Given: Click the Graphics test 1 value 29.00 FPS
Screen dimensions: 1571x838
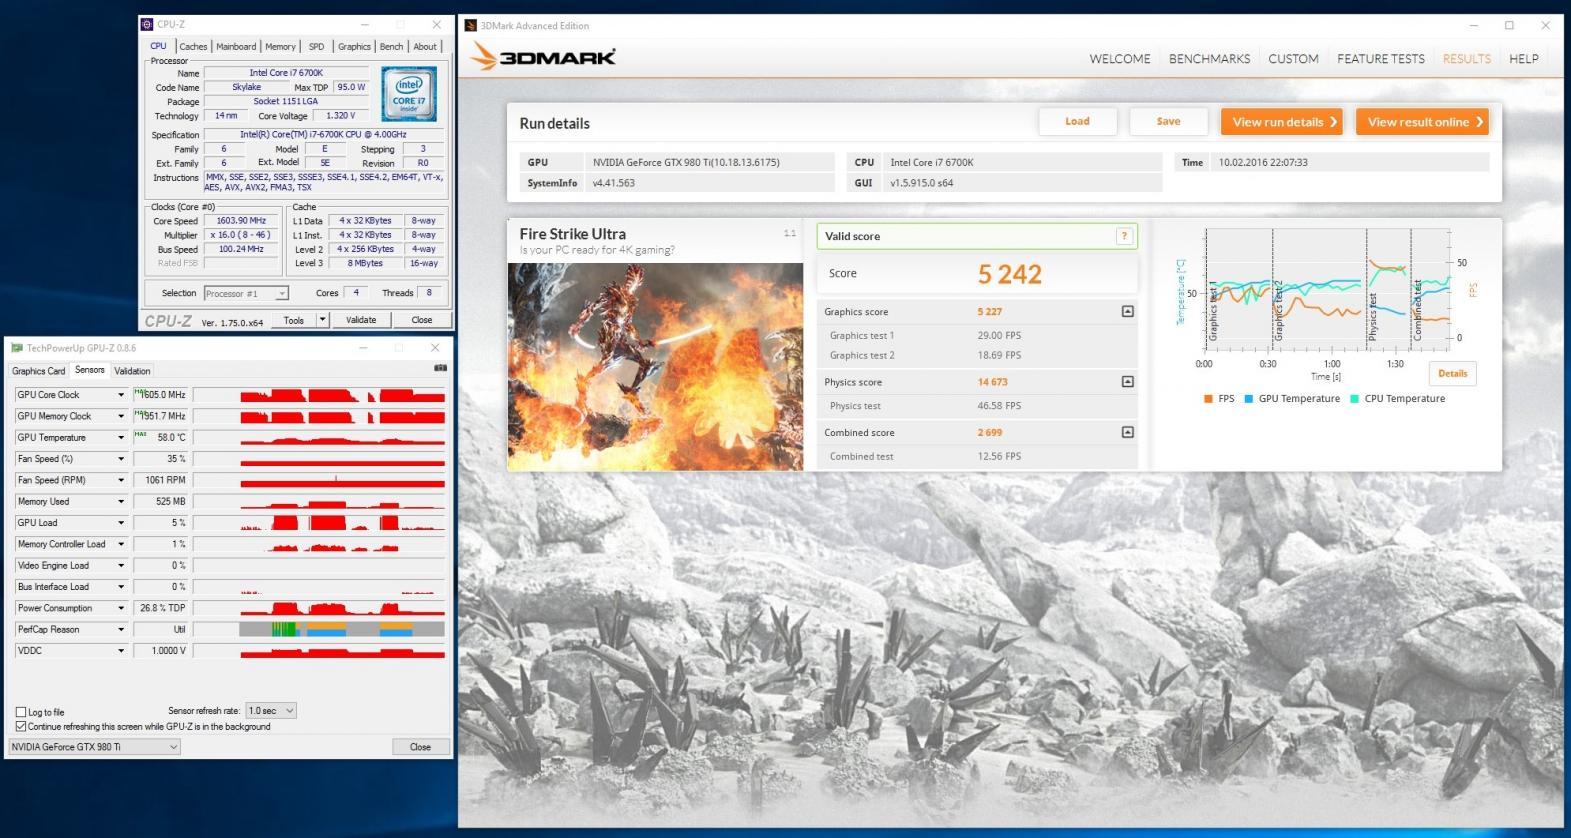Looking at the screenshot, I should (999, 336).
